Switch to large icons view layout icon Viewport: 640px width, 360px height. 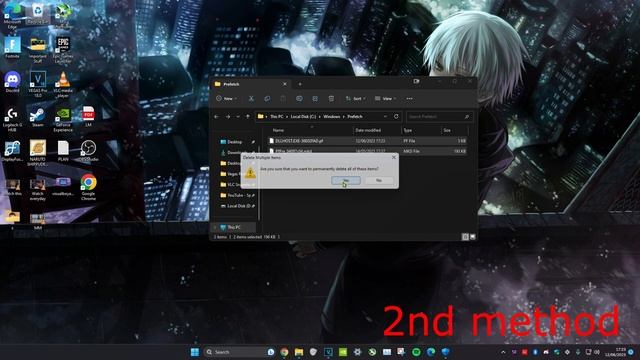473,237
